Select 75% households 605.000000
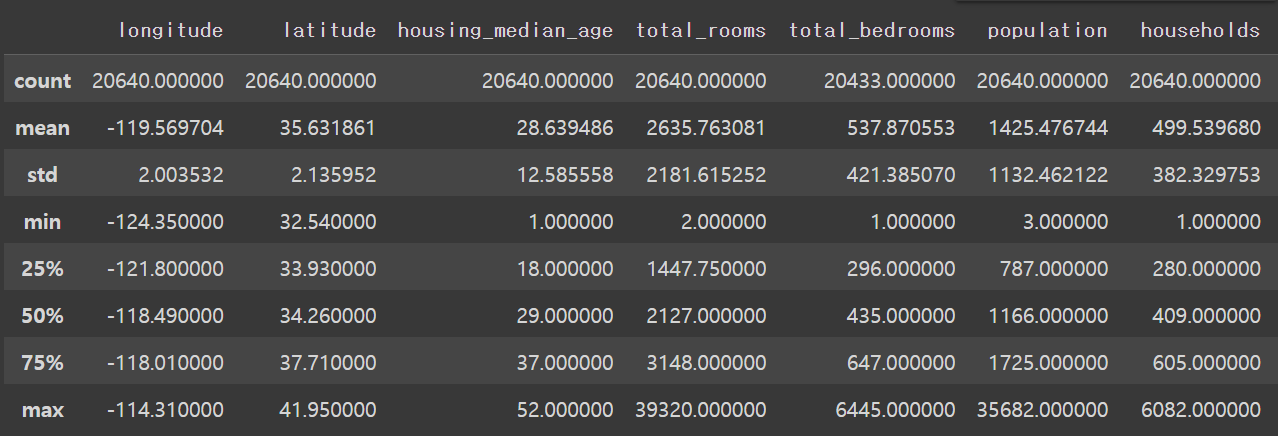The height and width of the screenshot is (436, 1278). tap(1206, 363)
